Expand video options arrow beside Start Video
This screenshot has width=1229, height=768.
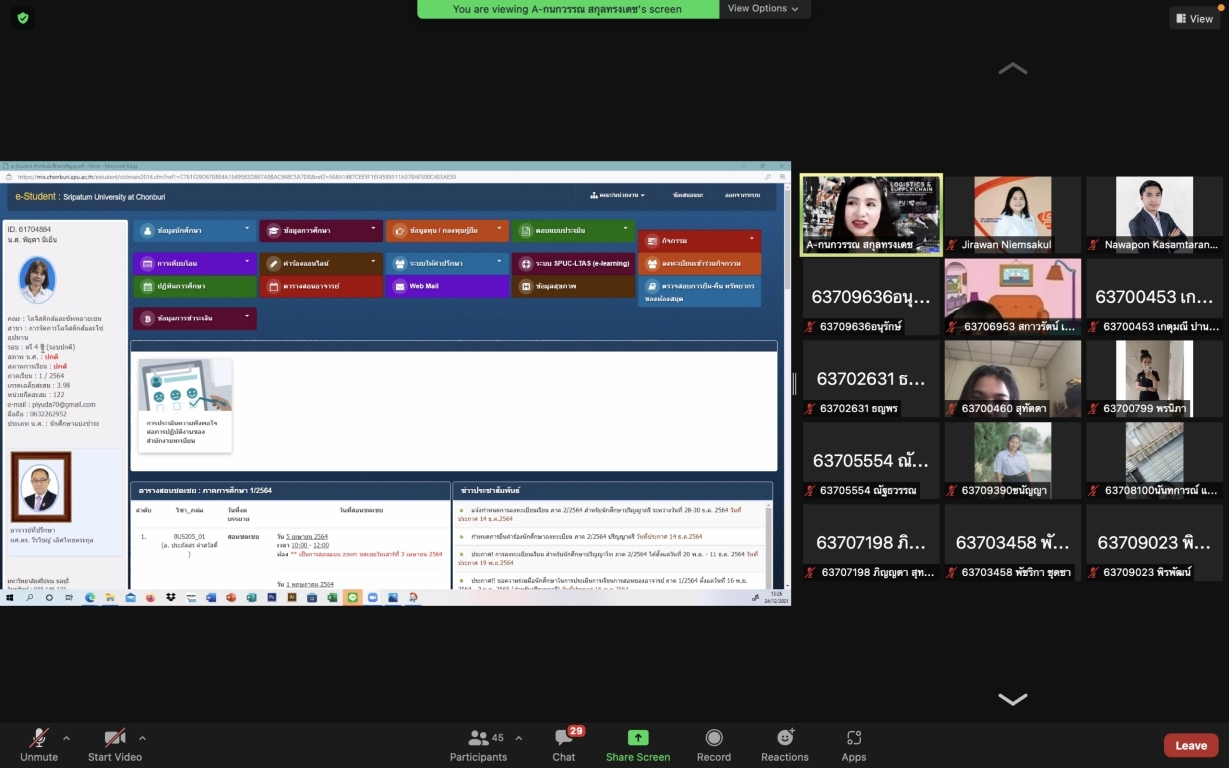click(x=142, y=739)
